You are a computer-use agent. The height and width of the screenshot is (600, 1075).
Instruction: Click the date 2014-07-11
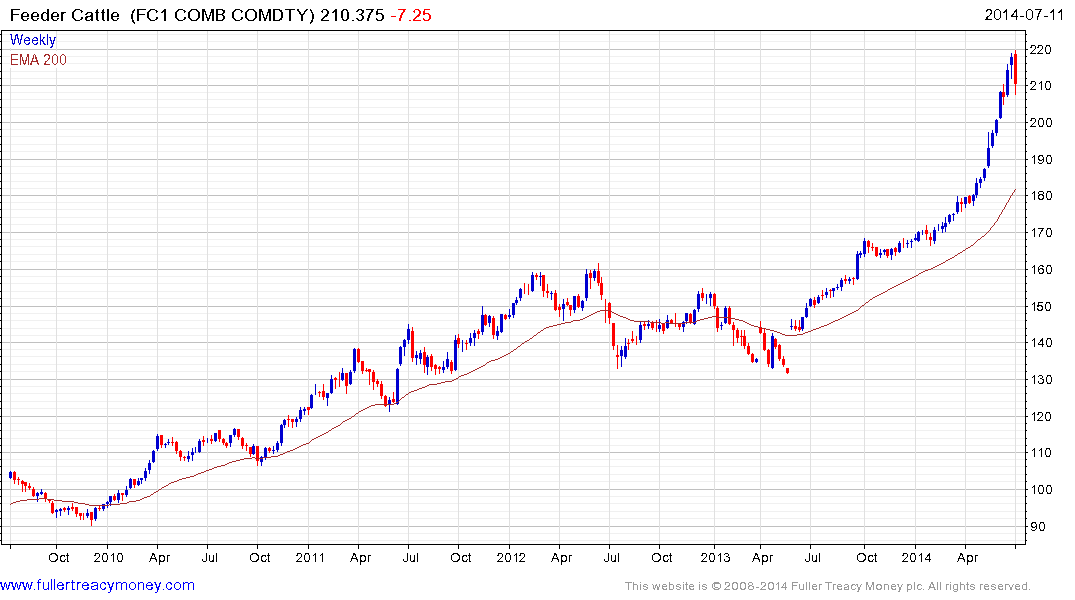point(1024,14)
